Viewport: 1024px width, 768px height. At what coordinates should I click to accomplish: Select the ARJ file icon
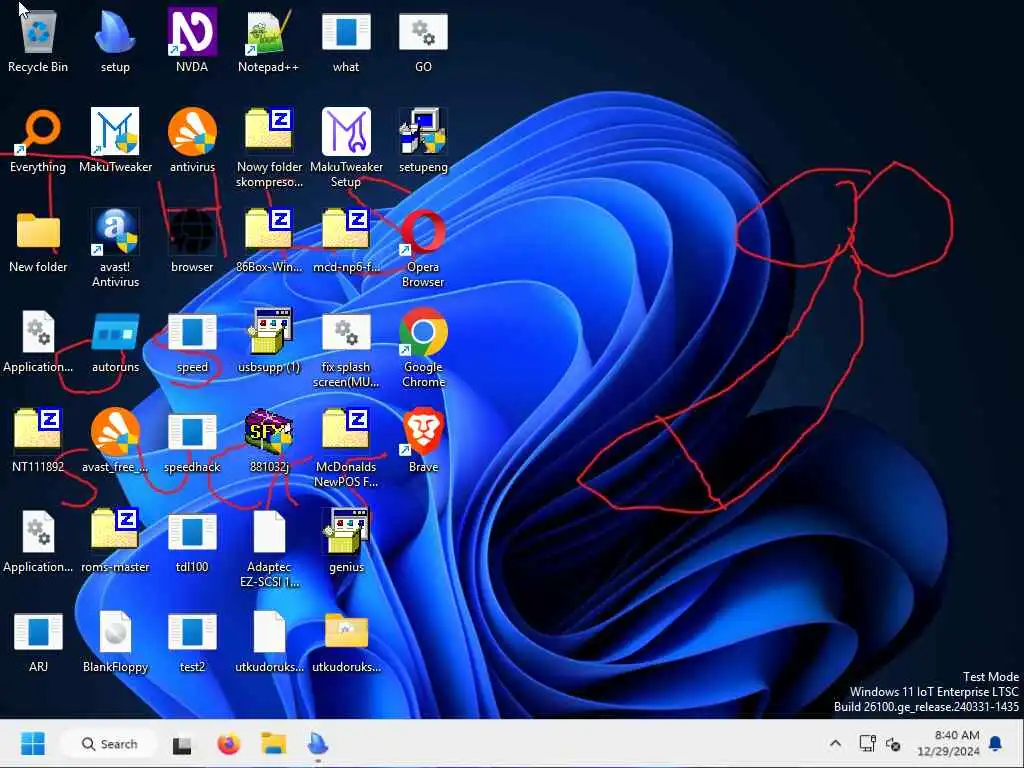coord(38,641)
